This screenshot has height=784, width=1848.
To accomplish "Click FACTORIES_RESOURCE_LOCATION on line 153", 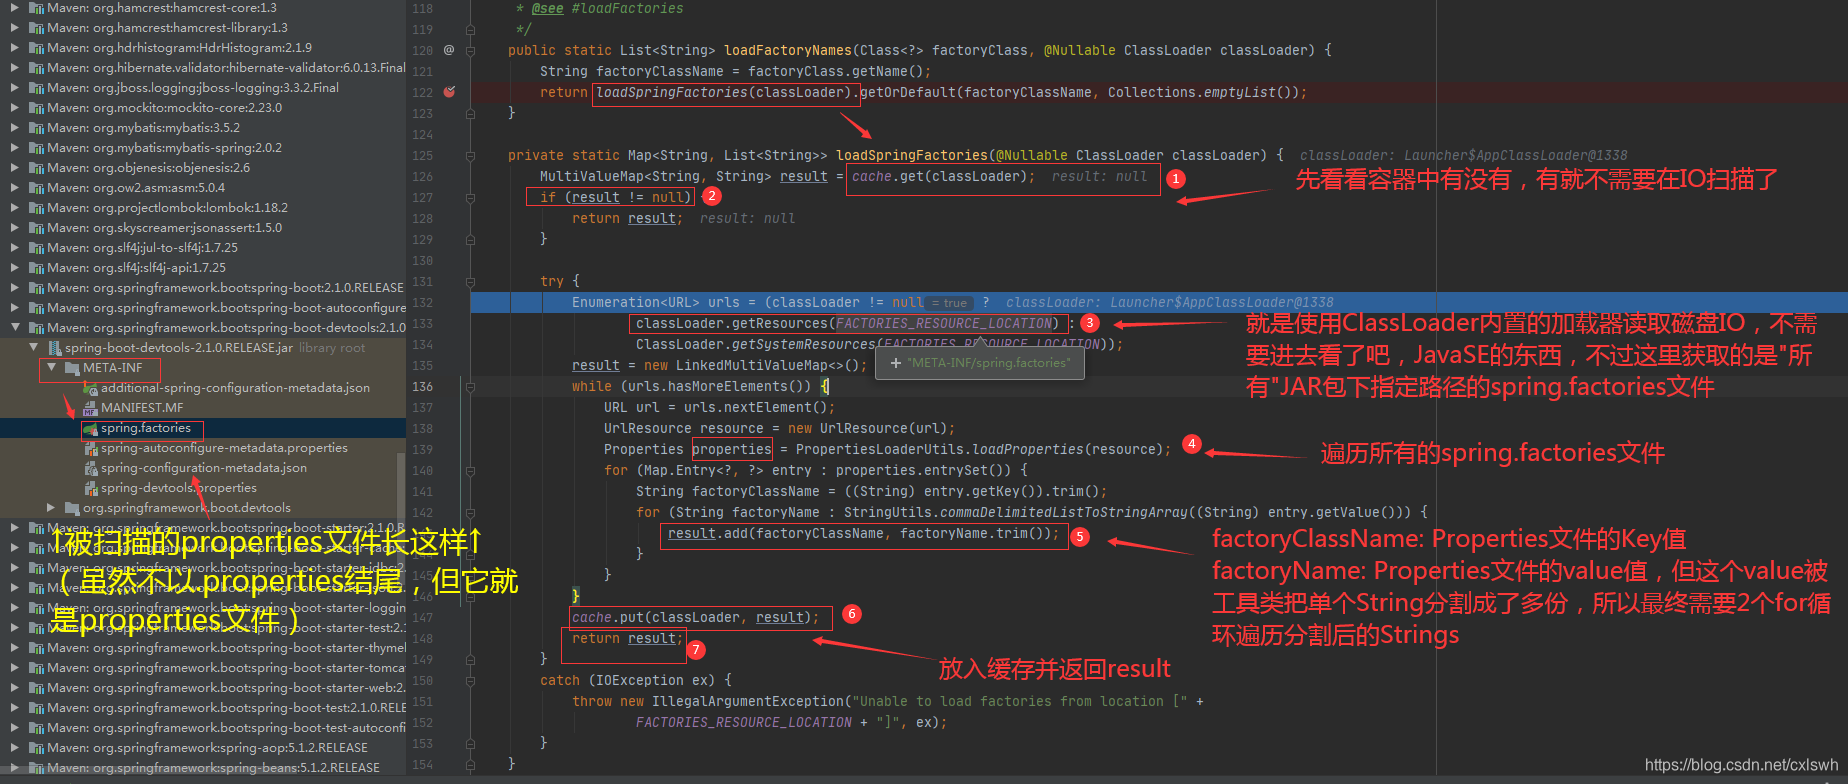I will pyautogui.click(x=744, y=722).
